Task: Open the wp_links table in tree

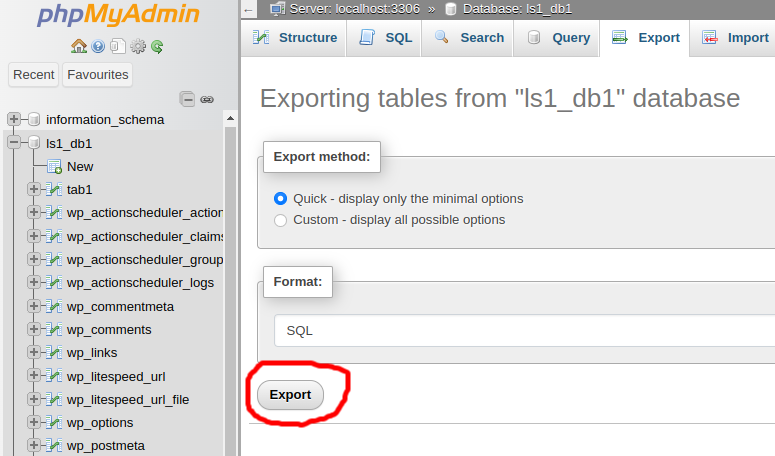Action: (92, 353)
